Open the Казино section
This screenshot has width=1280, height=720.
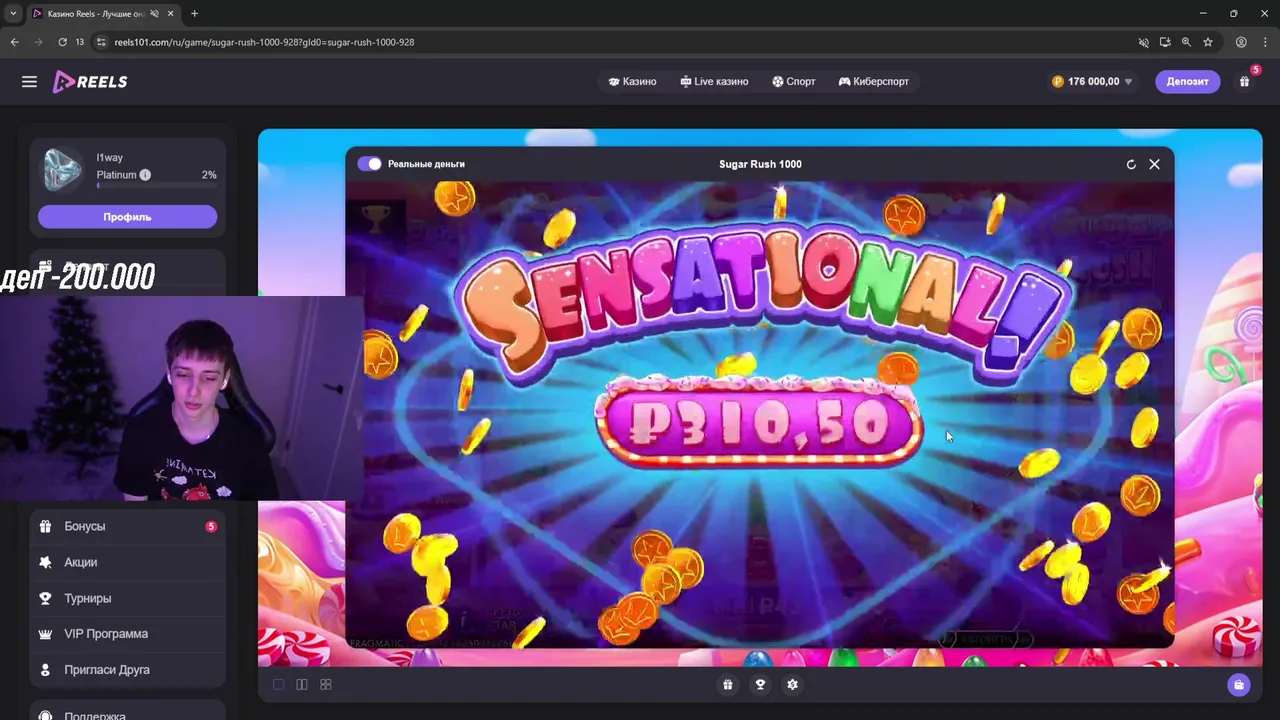(x=632, y=82)
